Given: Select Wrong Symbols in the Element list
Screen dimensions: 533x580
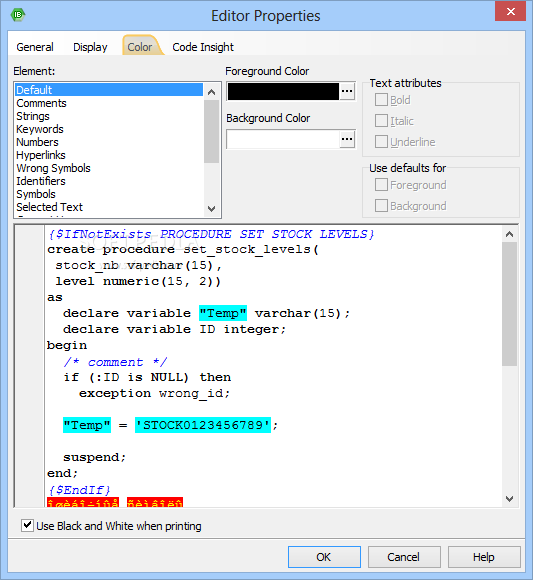Looking at the screenshot, I should click(x=109, y=168).
